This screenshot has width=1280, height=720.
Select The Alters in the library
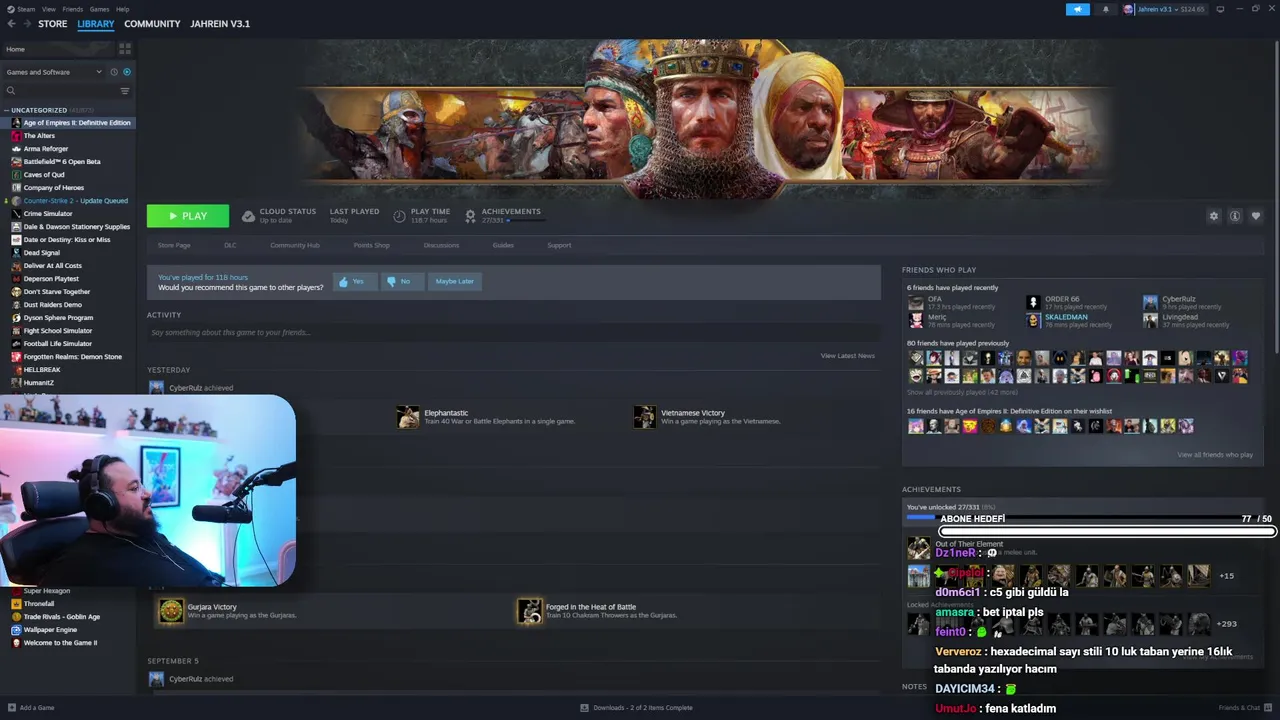coord(39,136)
